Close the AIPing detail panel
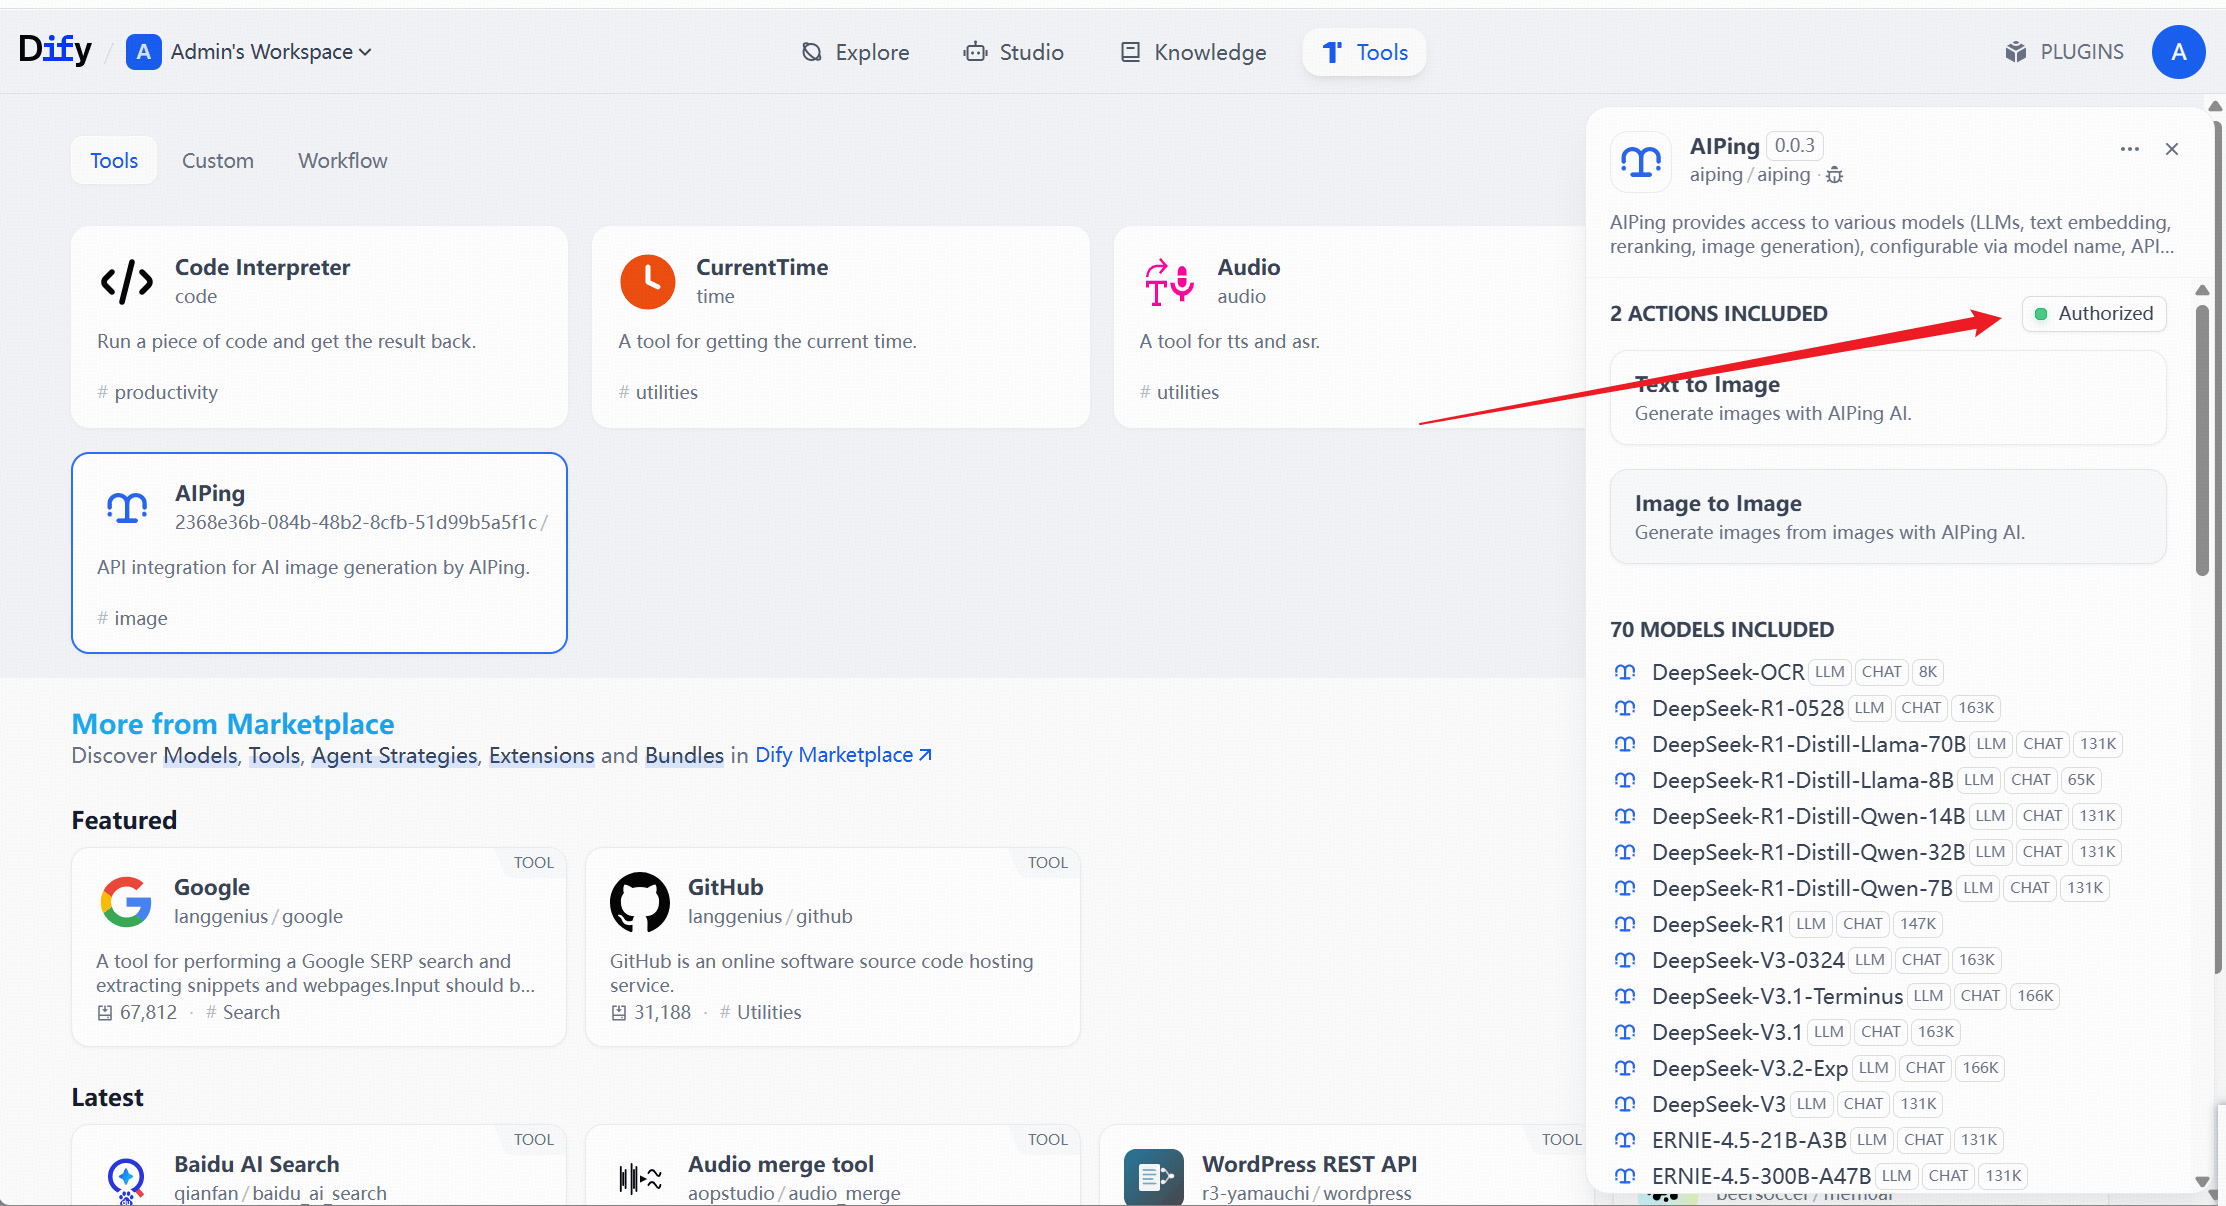The image size is (2226, 1206). (x=2172, y=149)
